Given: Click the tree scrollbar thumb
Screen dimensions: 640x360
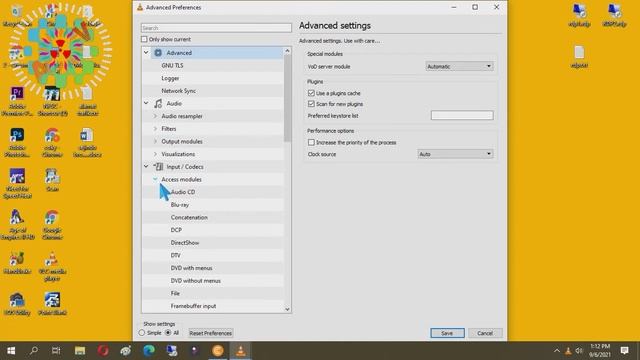Looking at the screenshot, I should 287,98.
